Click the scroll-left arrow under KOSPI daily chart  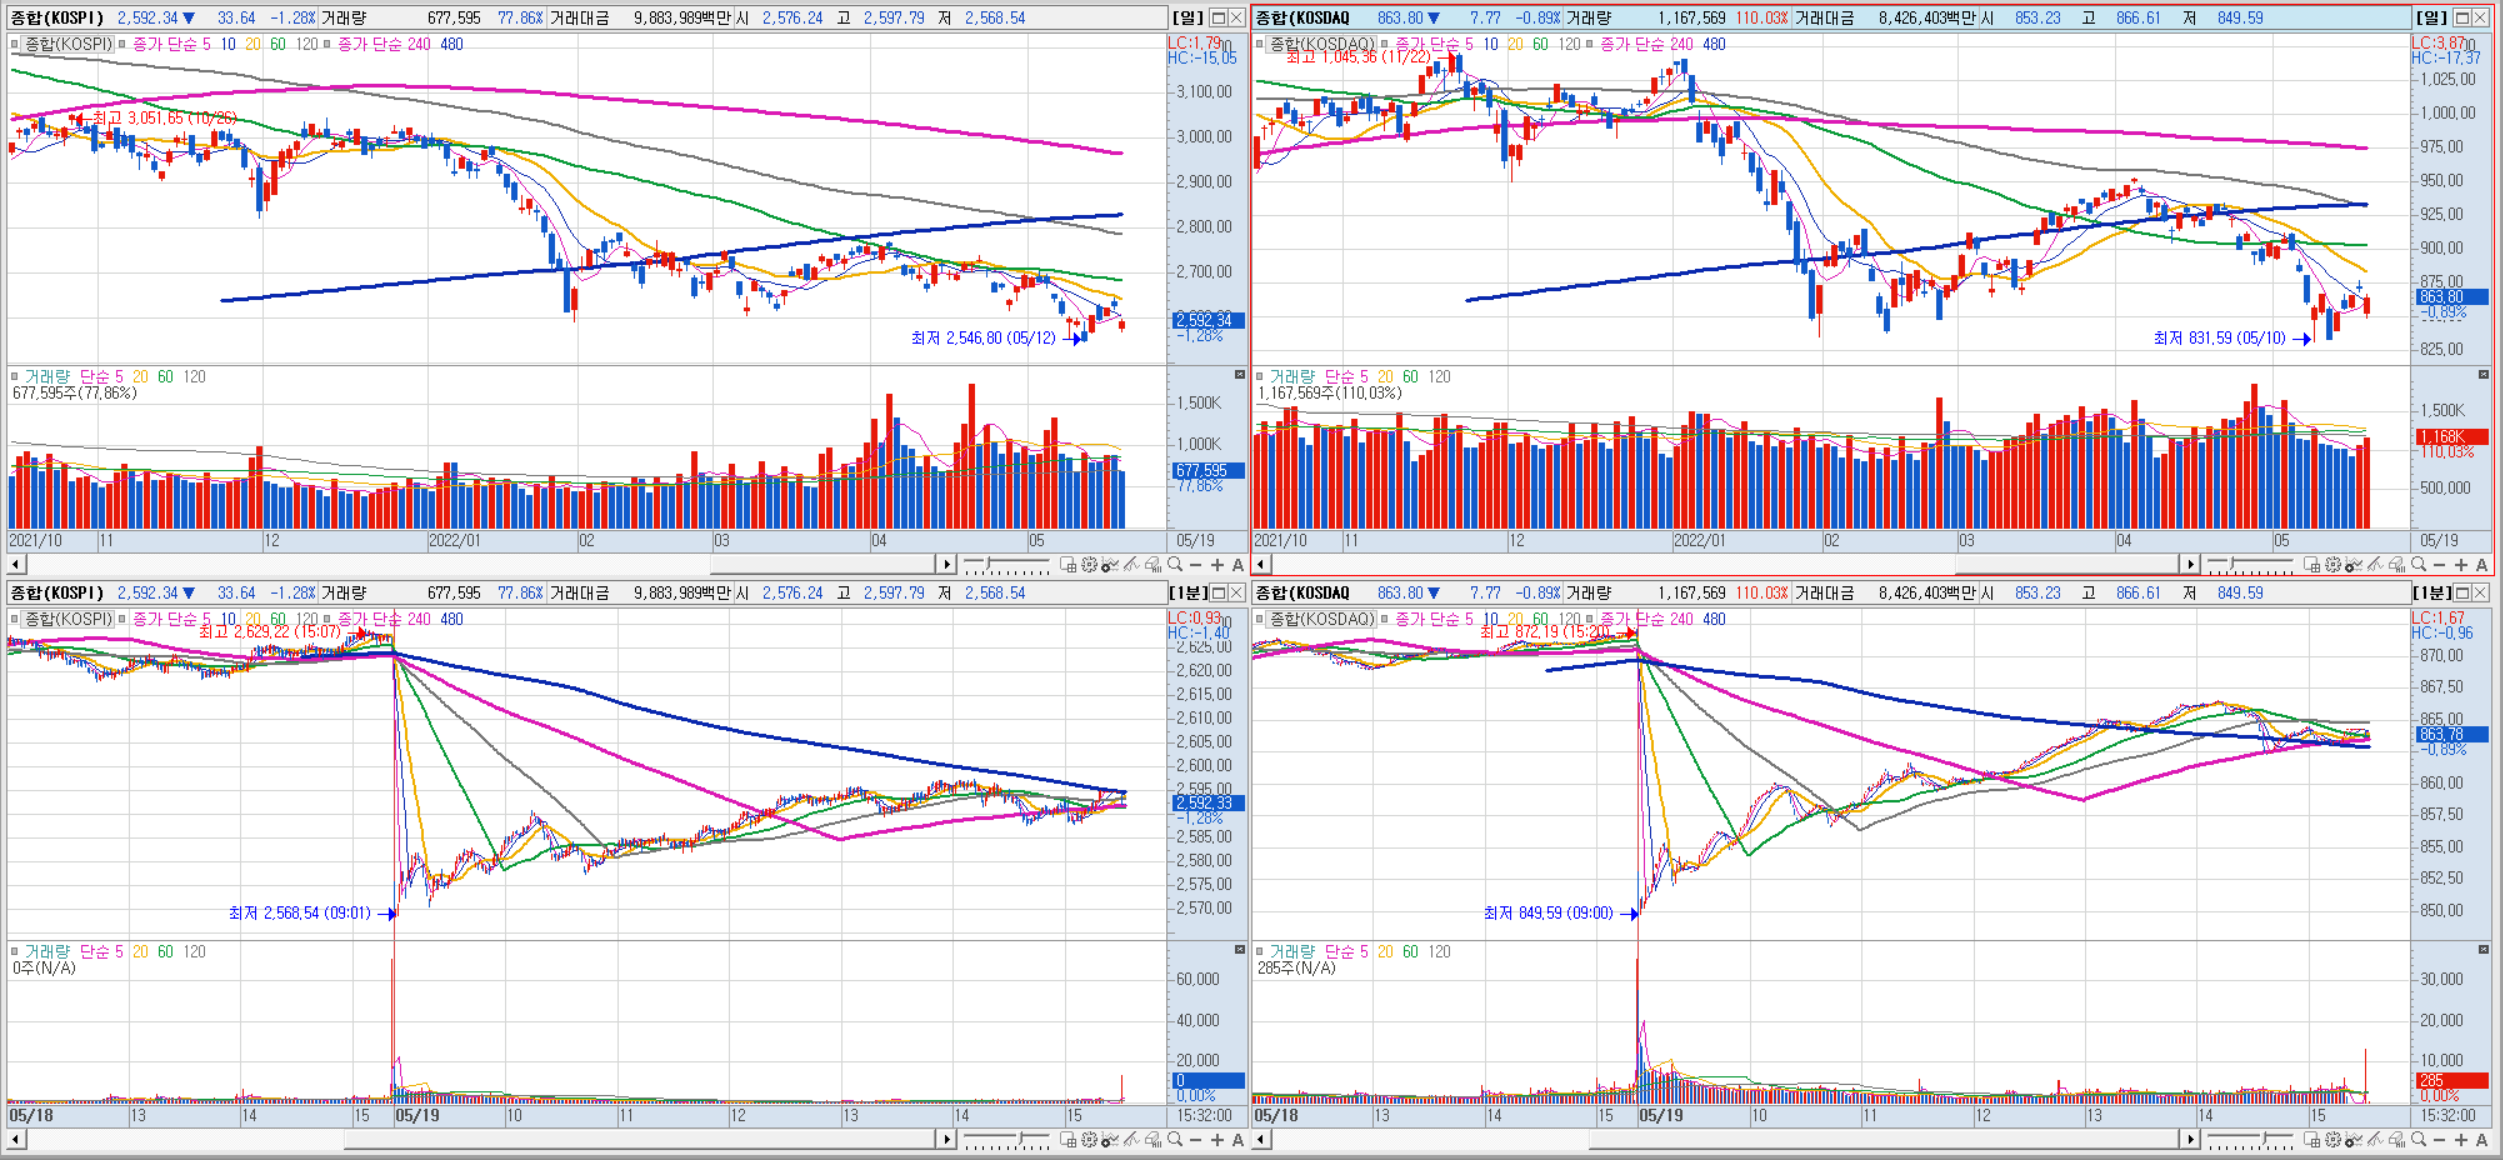pos(16,565)
